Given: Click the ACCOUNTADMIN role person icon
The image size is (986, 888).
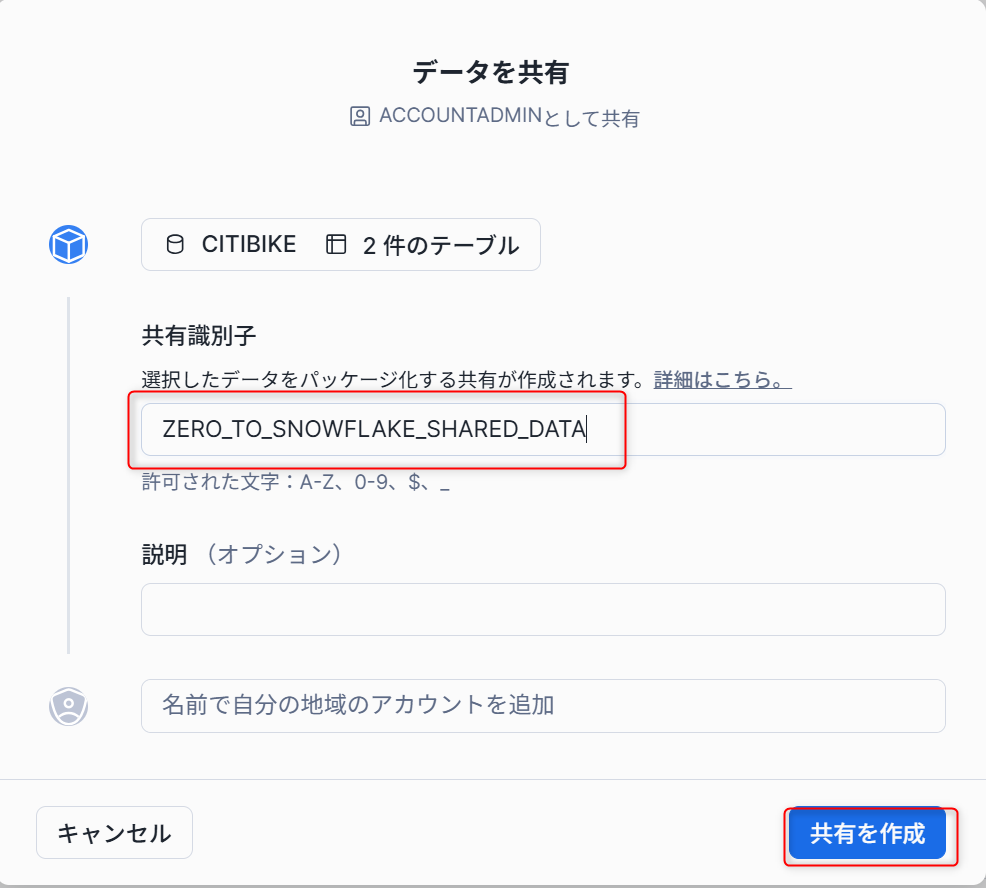Looking at the screenshot, I should pyautogui.click(x=360, y=116).
